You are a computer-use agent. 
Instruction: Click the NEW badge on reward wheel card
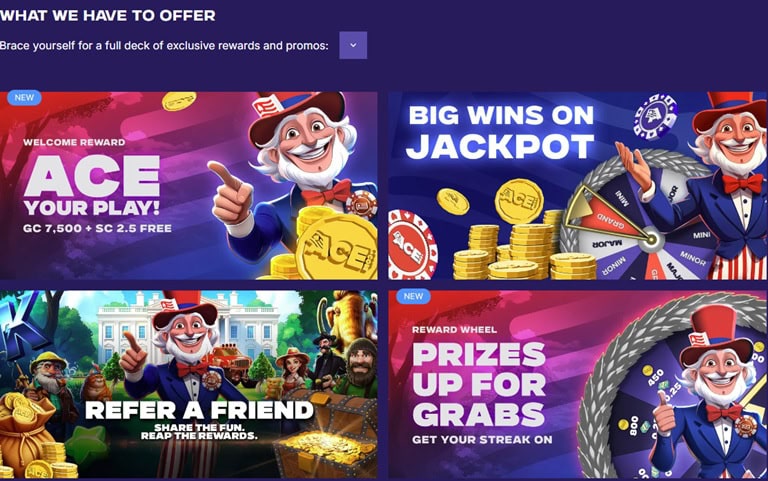[413, 296]
